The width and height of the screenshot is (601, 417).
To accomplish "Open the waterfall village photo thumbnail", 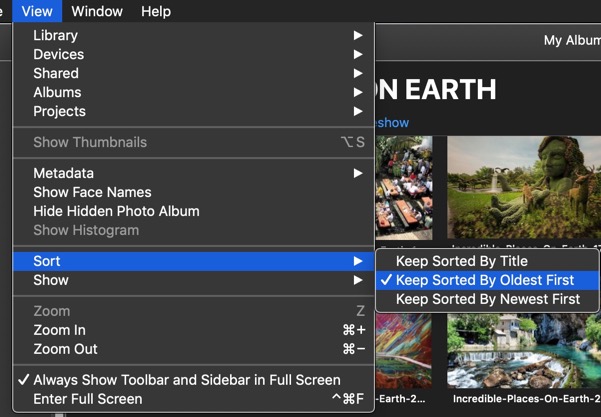I will tap(523, 351).
